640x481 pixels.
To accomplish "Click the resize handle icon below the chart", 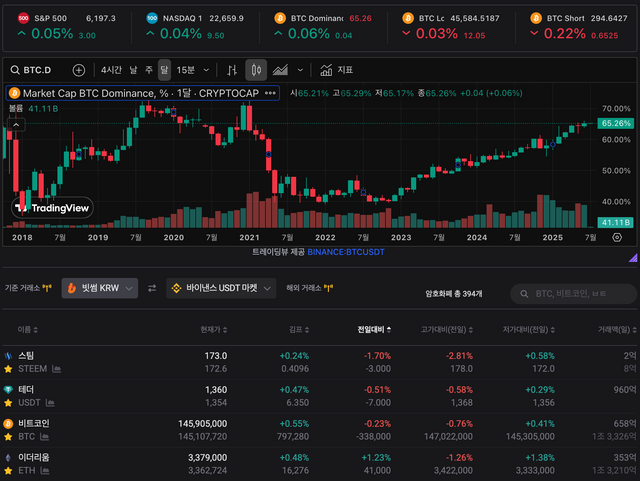I will click(633, 257).
